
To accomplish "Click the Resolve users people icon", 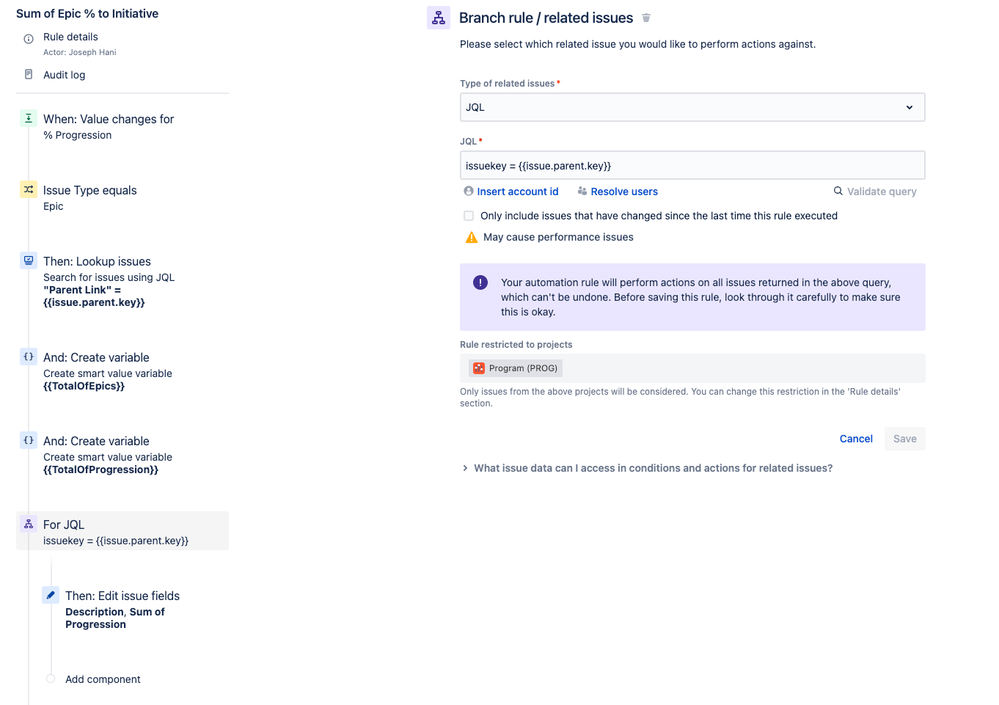I will (582, 191).
